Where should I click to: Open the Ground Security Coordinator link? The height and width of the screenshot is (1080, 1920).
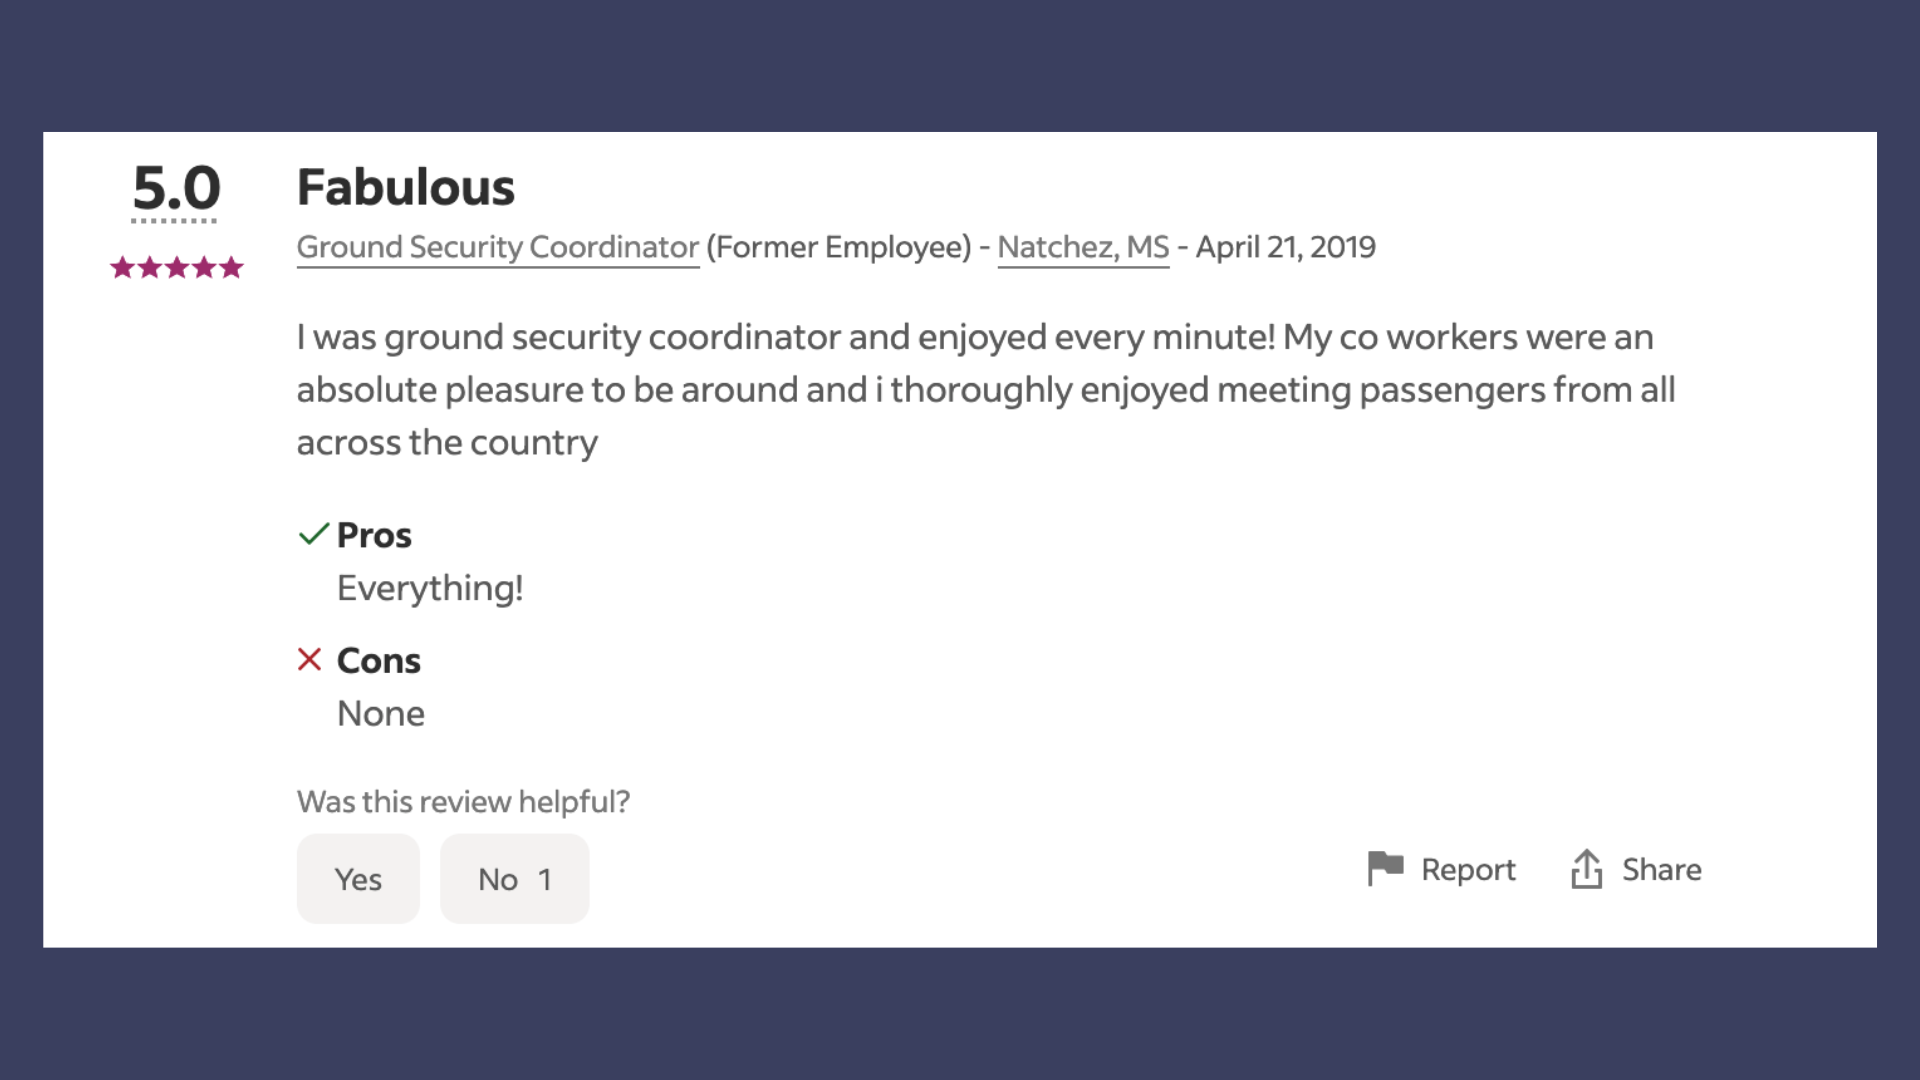[x=498, y=247]
